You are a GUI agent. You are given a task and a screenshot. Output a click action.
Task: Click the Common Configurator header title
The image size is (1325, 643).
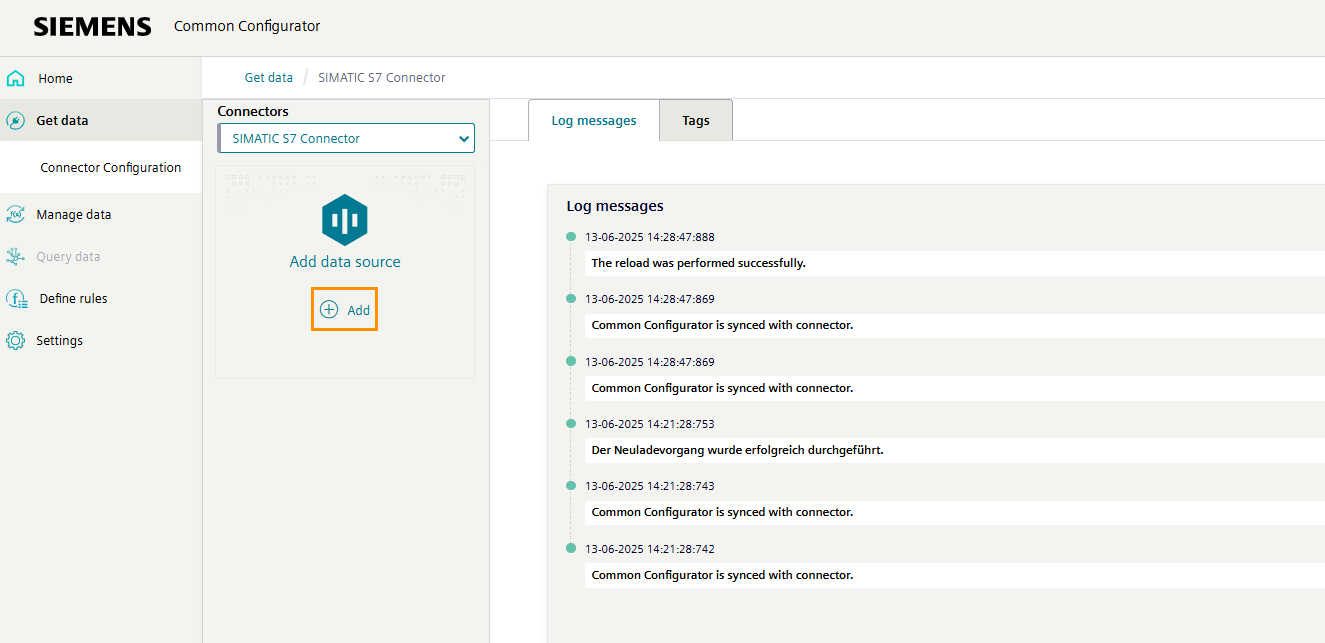(x=247, y=26)
